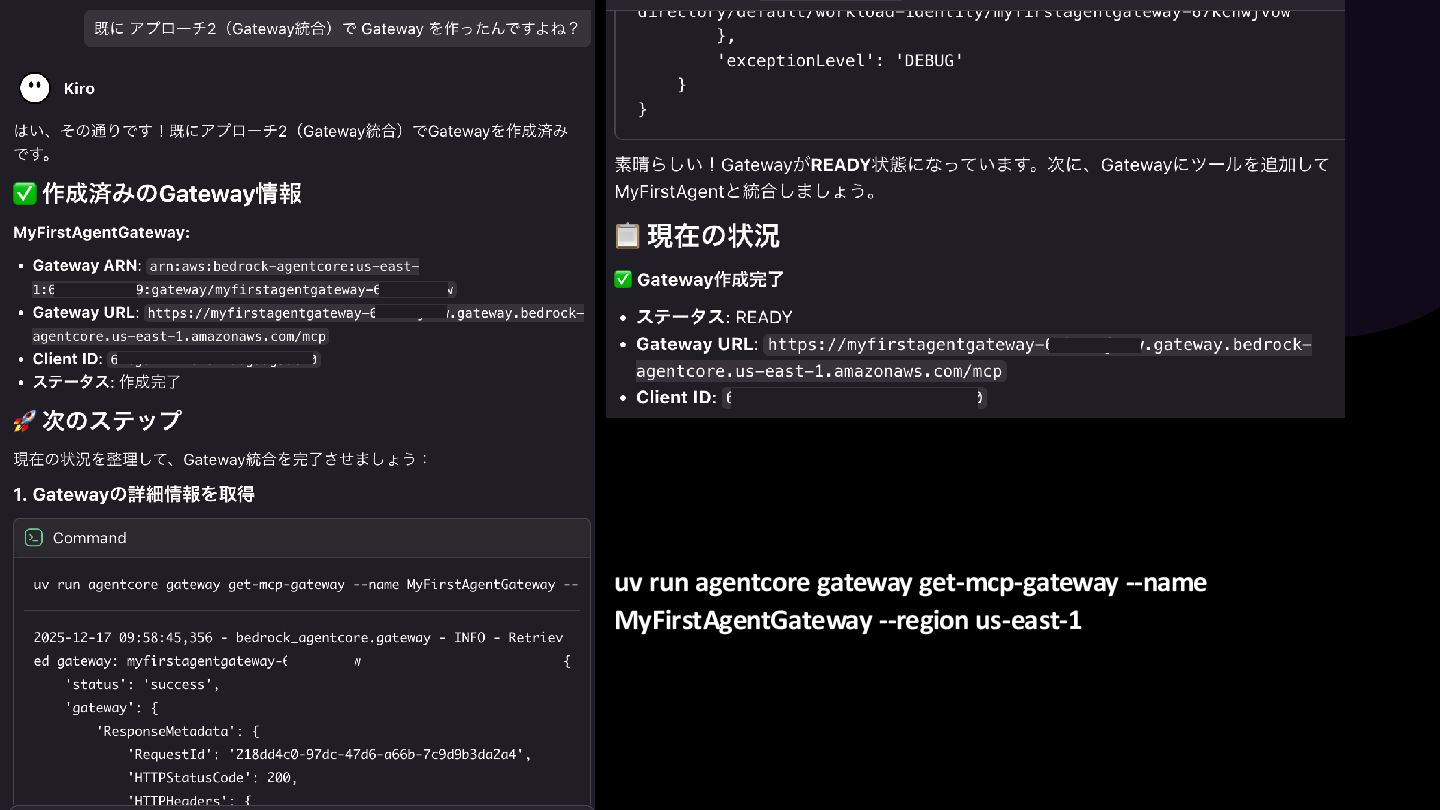Click the 次のステップ heading
Image resolution: width=1440 pixels, height=810 pixels.
pyautogui.click(x=112, y=421)
